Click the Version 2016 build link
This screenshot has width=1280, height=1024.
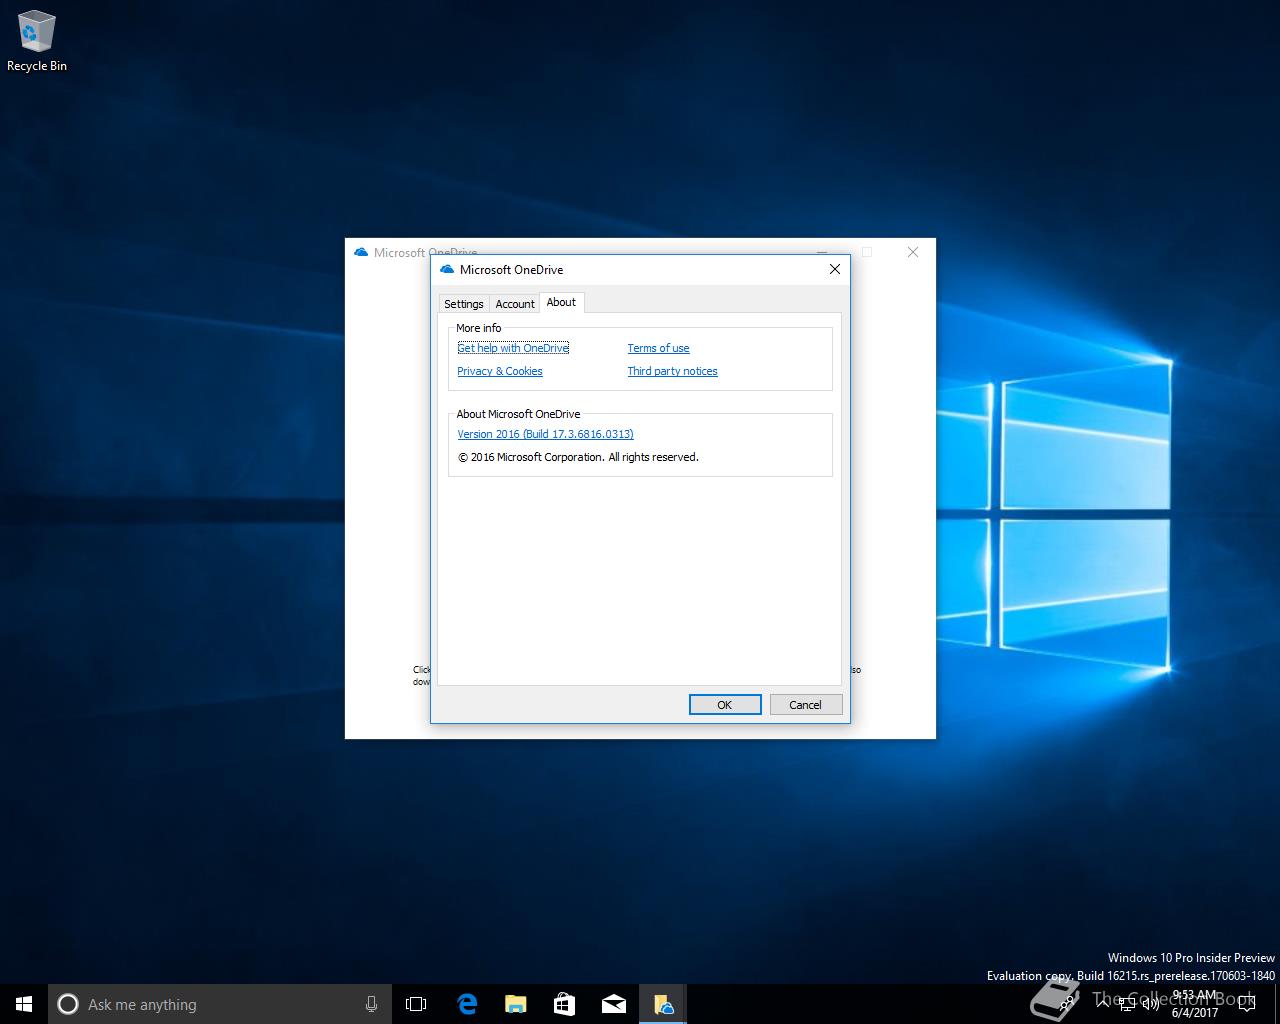pos(545,434)
